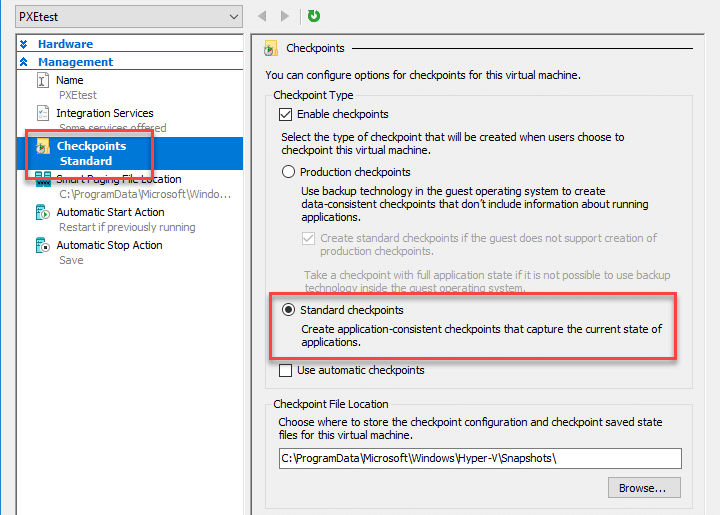720x515 pixels.
Task: Click the Automatic Stop Action icon
Action: coord(43,246)
